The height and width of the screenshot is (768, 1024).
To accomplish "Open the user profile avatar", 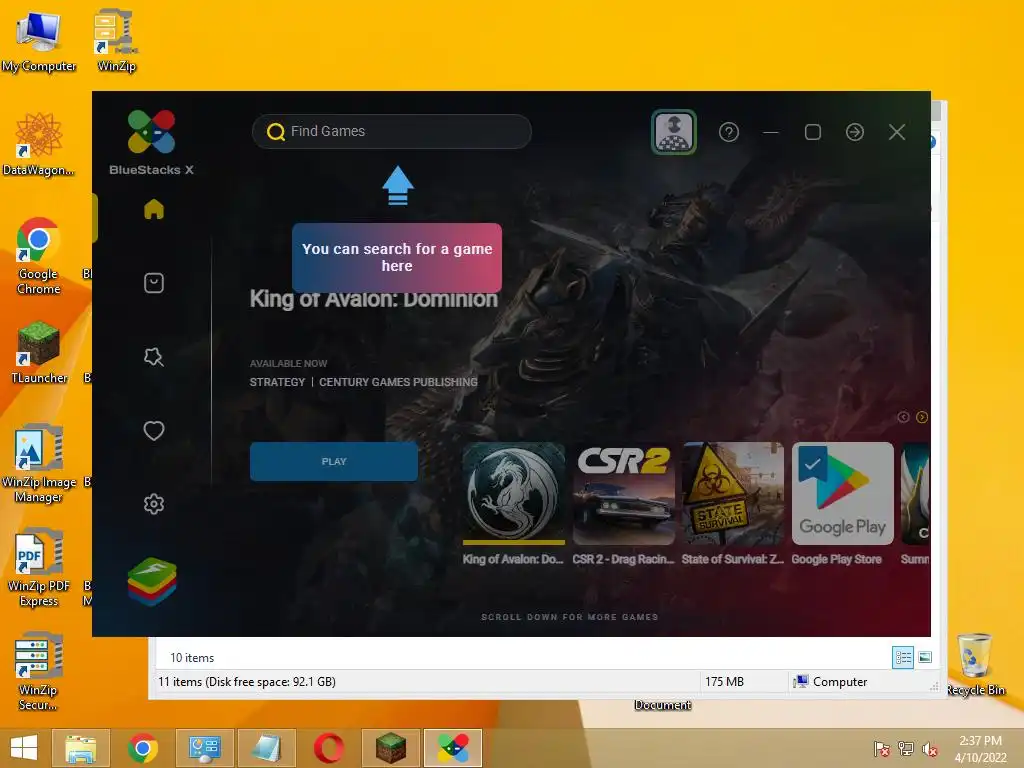I will [x=674, y=132].
